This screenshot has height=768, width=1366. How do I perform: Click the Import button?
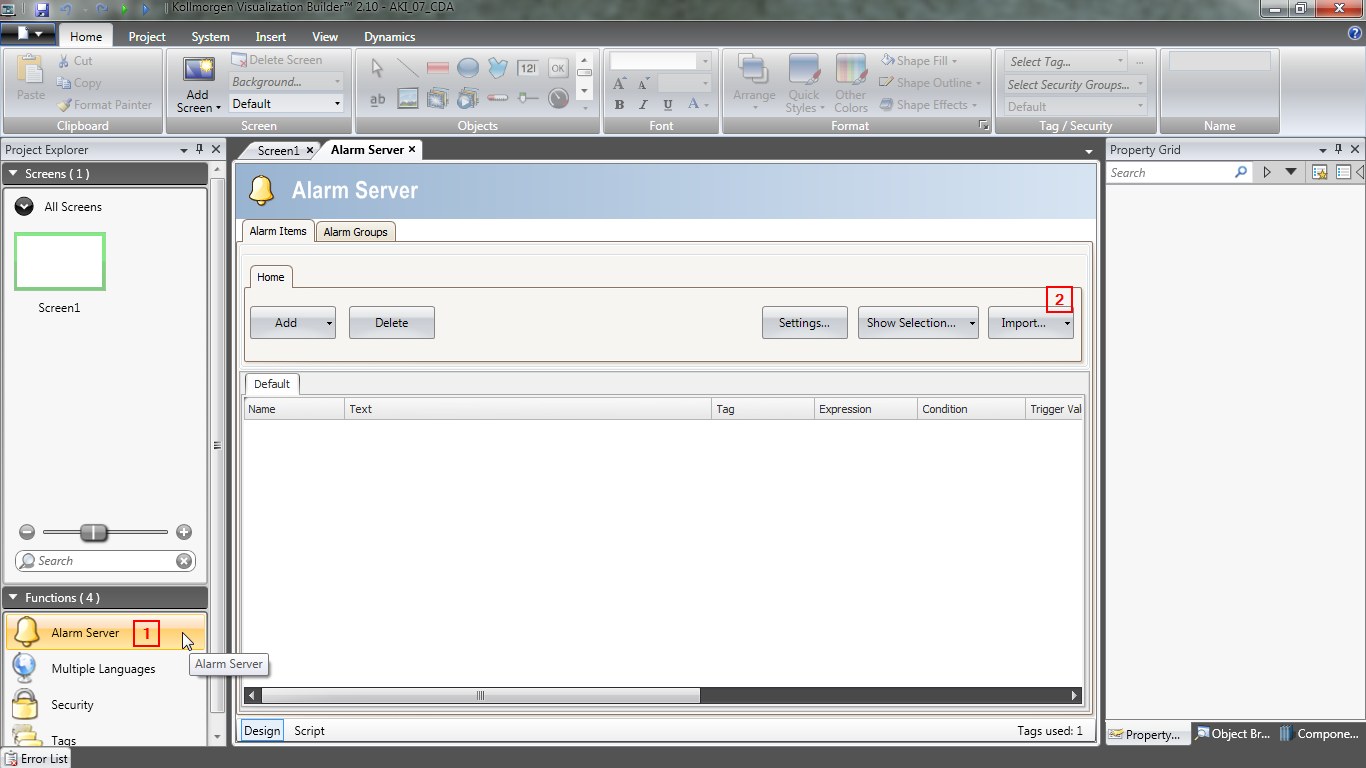[1031, 323]
